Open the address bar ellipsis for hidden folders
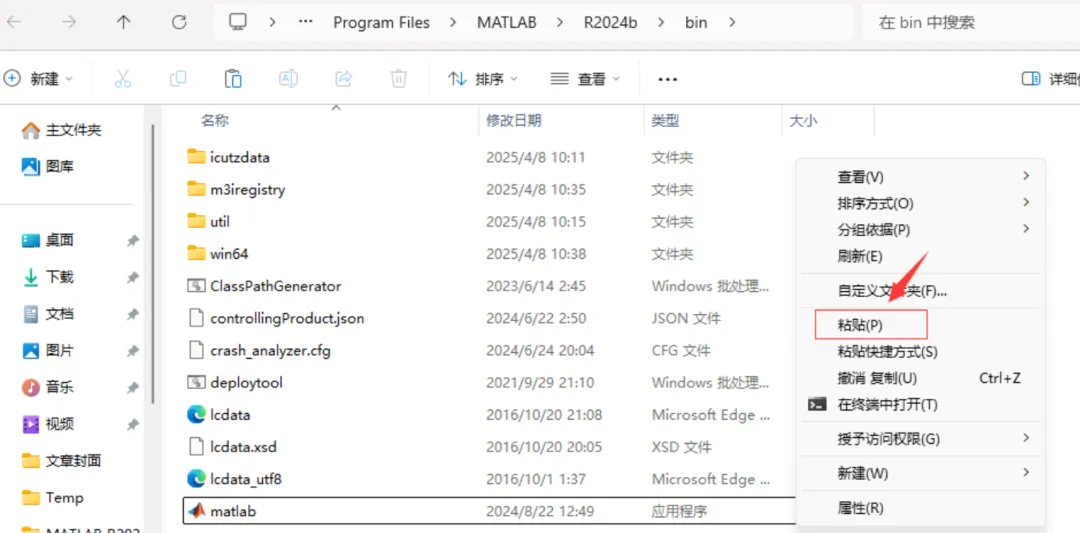The height and width of the screenshot is (533, 1080). pyautogui.click(x=306, y=22)
